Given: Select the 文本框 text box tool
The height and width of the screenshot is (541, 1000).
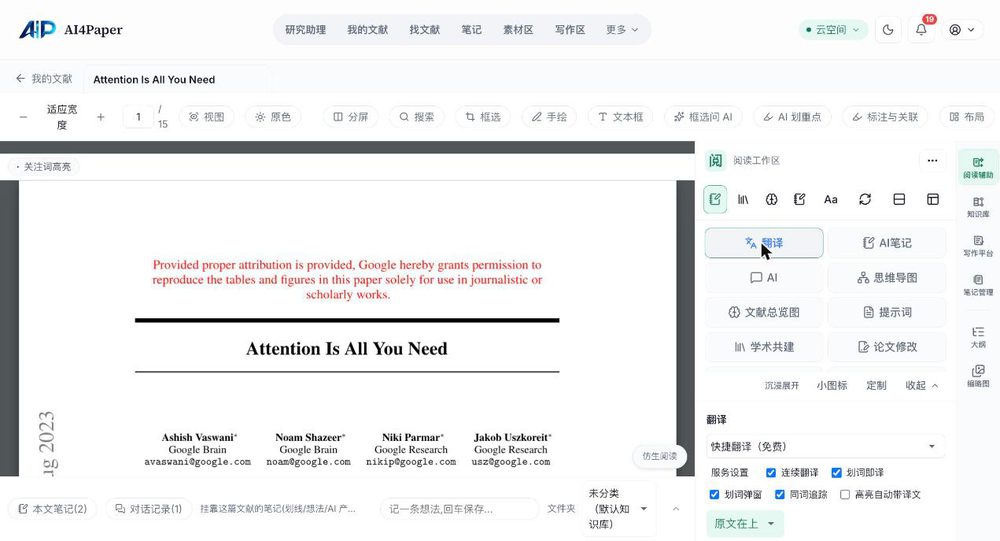Looking at the screenshot, I should point(620,117).
